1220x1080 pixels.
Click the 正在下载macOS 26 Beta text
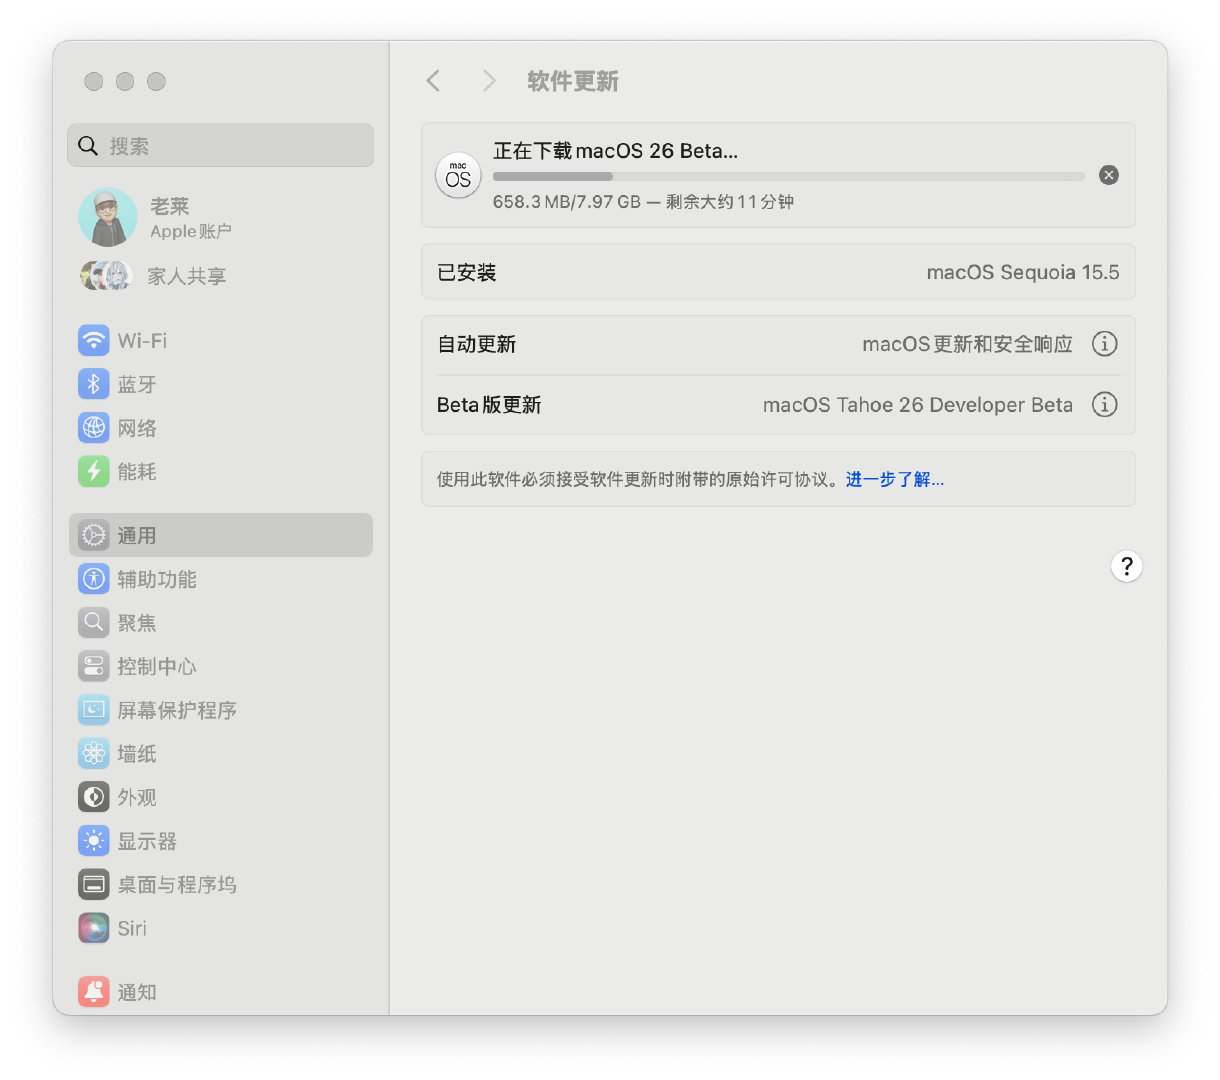615,151
